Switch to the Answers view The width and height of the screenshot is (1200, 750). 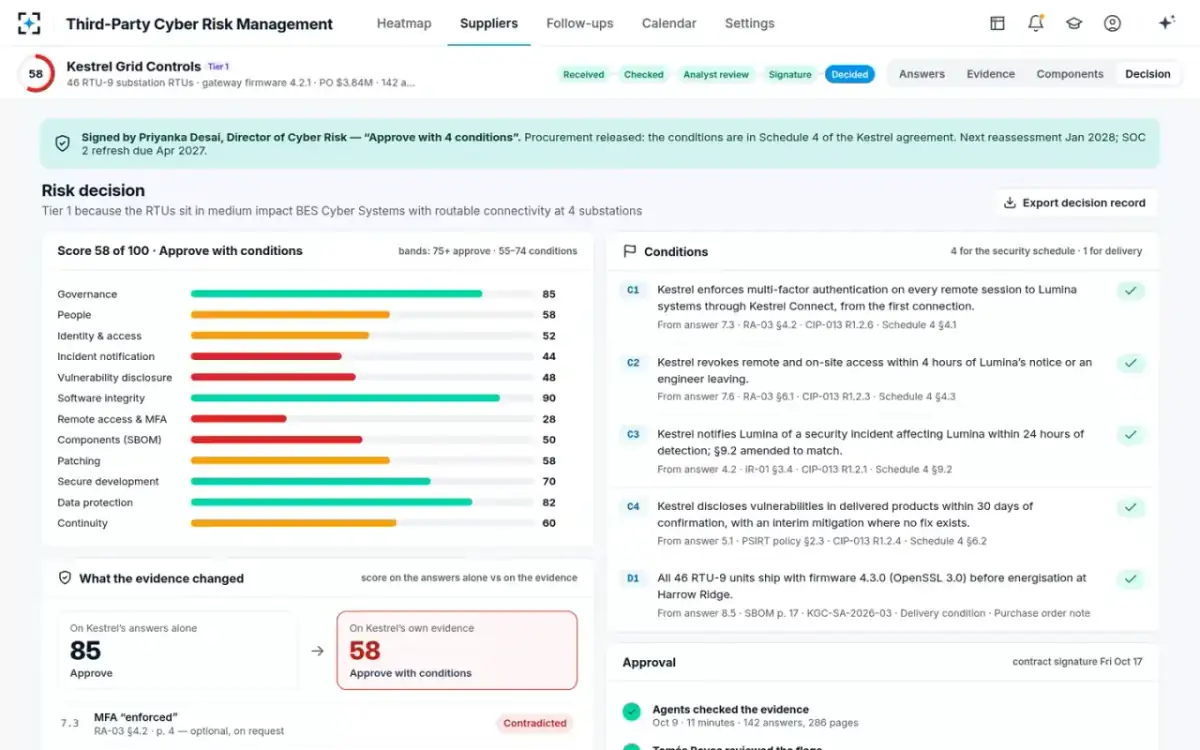[x=922, y=74]
